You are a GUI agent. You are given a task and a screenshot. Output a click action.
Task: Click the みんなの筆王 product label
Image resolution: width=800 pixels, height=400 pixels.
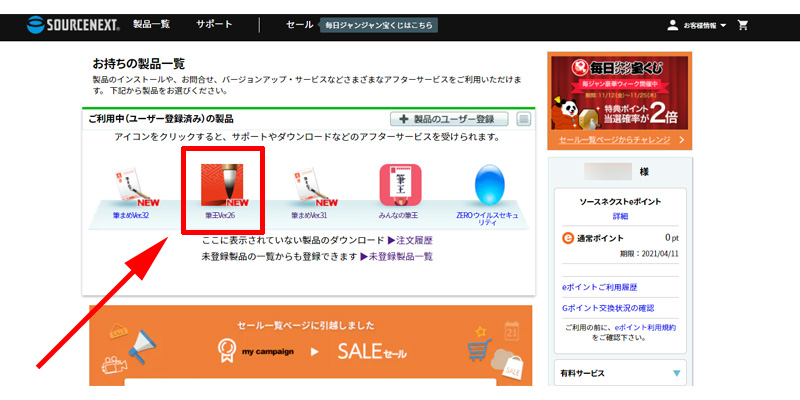[398, 216]
